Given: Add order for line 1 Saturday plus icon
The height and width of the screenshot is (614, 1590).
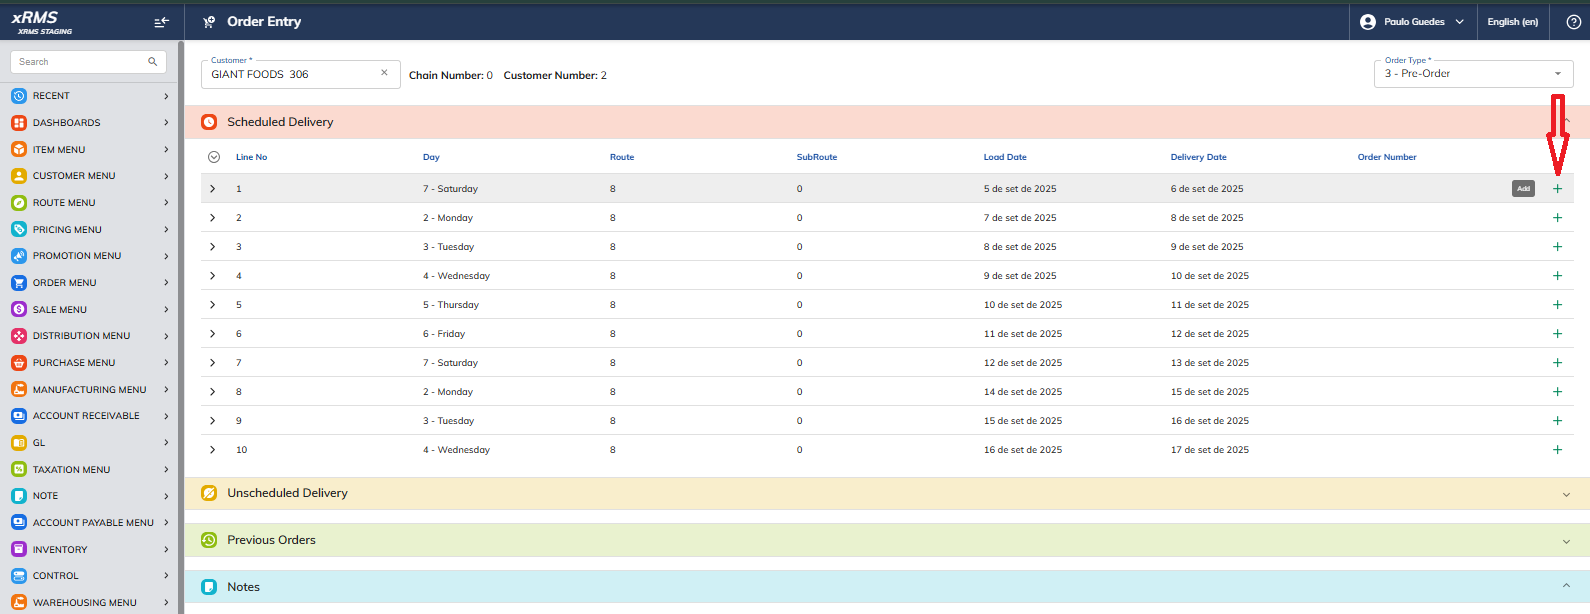Looking at the screenshot, I should (1557, 189).
